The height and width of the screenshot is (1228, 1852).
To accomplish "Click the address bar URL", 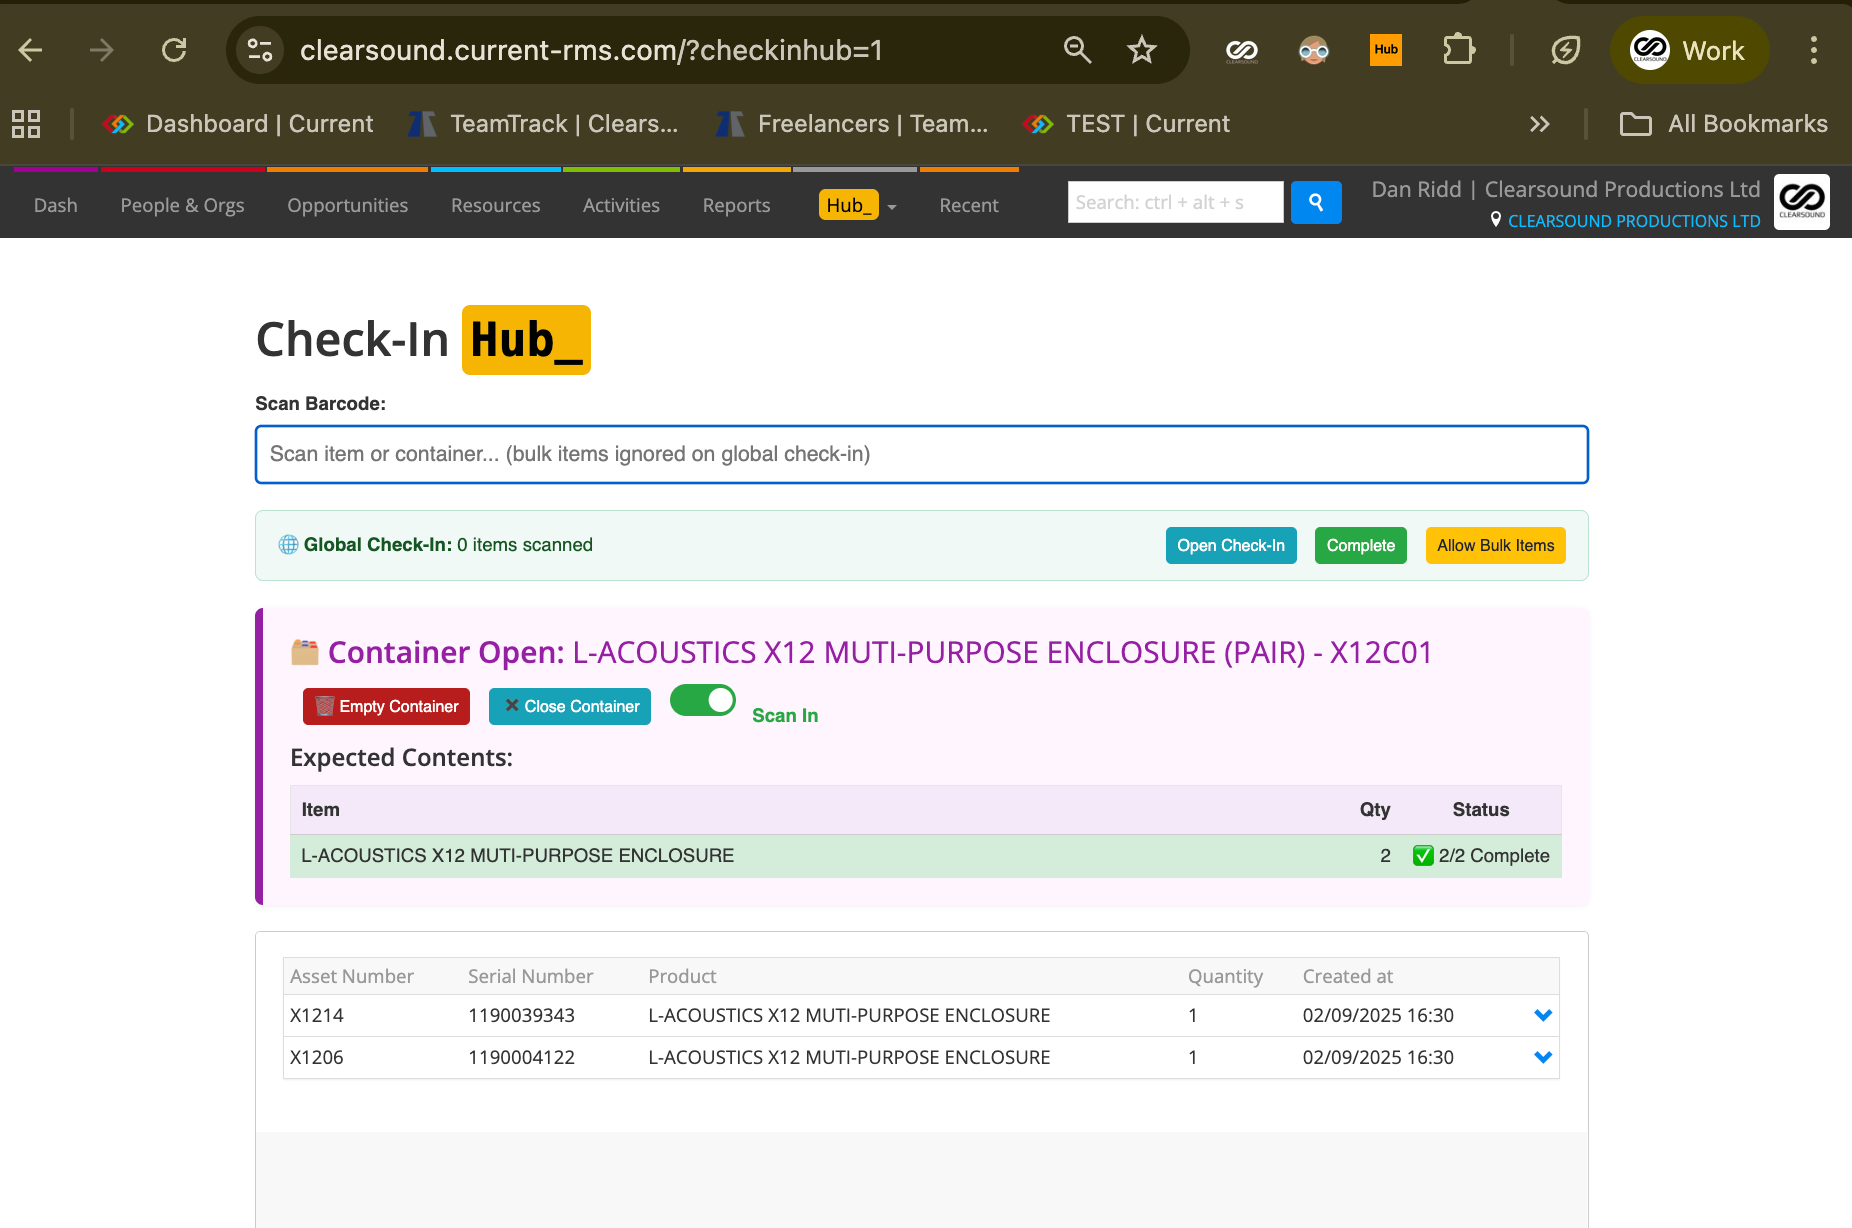I will point(591,50).
